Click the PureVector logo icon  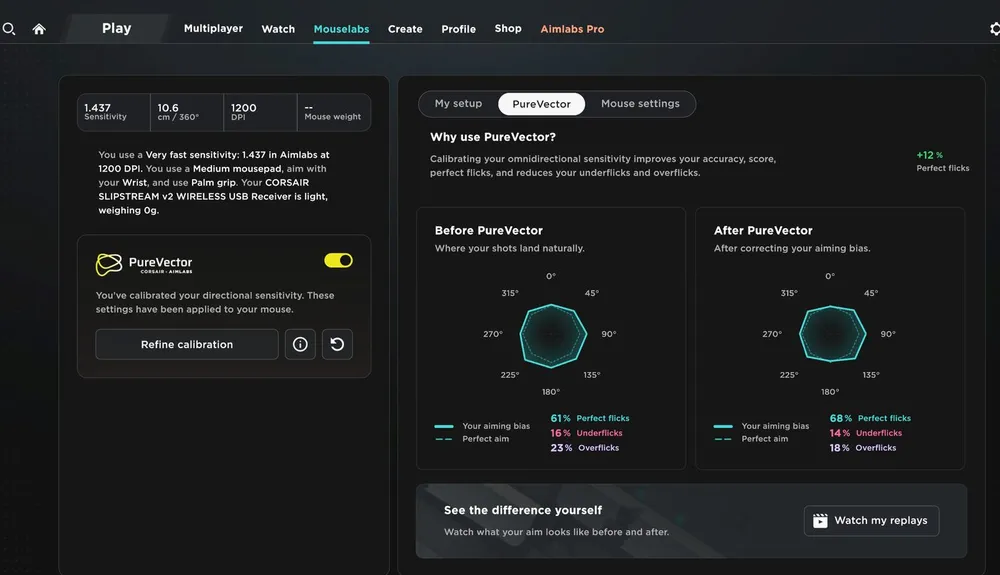point(108,264)
